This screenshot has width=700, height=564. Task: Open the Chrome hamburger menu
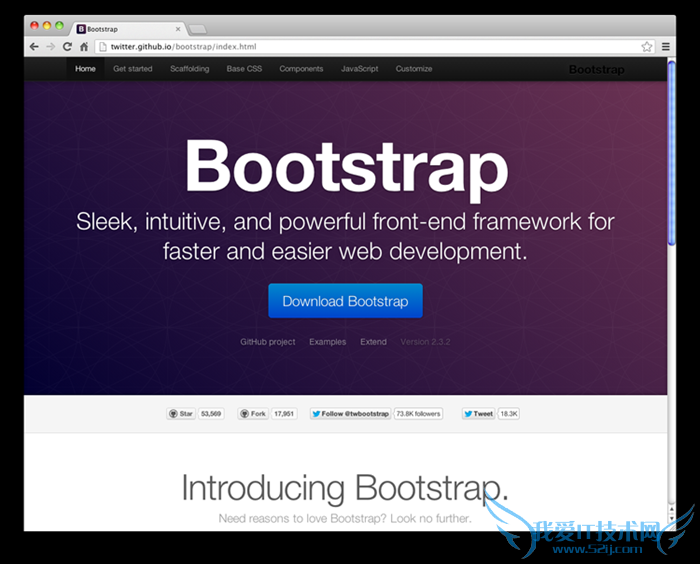[666, 46]
